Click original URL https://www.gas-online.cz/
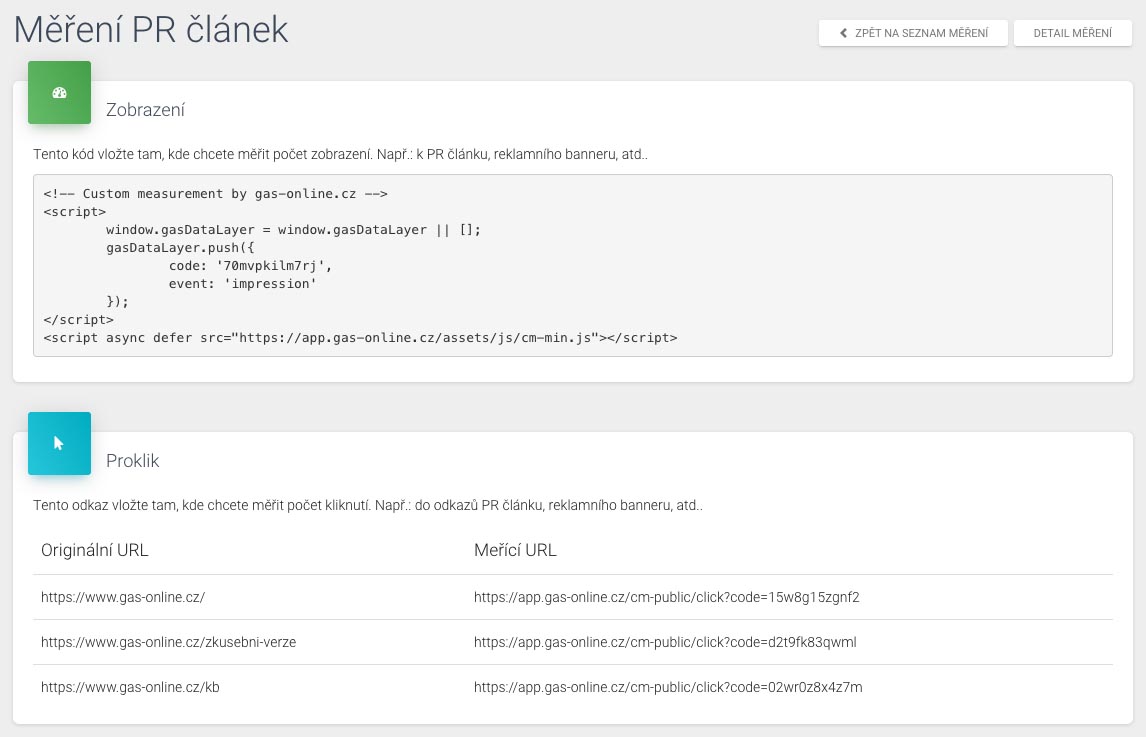The width and height of the screenshot is (1146, 737). (123, 597)
